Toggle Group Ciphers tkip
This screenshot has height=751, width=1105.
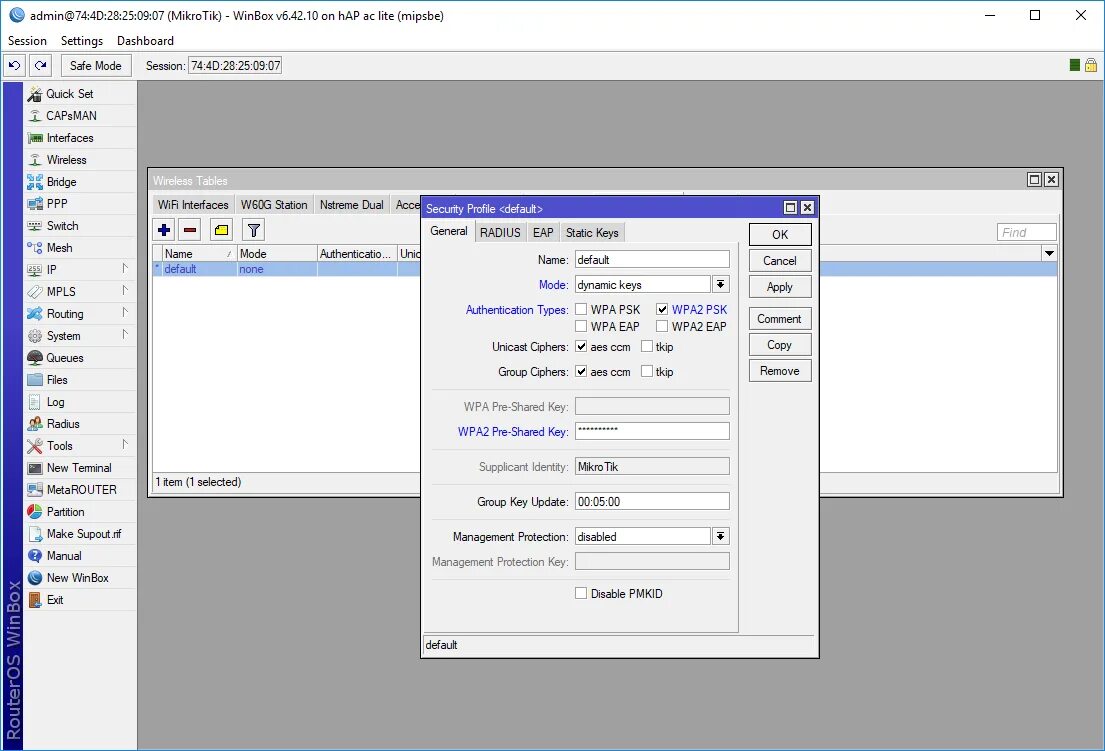[647, 371]
